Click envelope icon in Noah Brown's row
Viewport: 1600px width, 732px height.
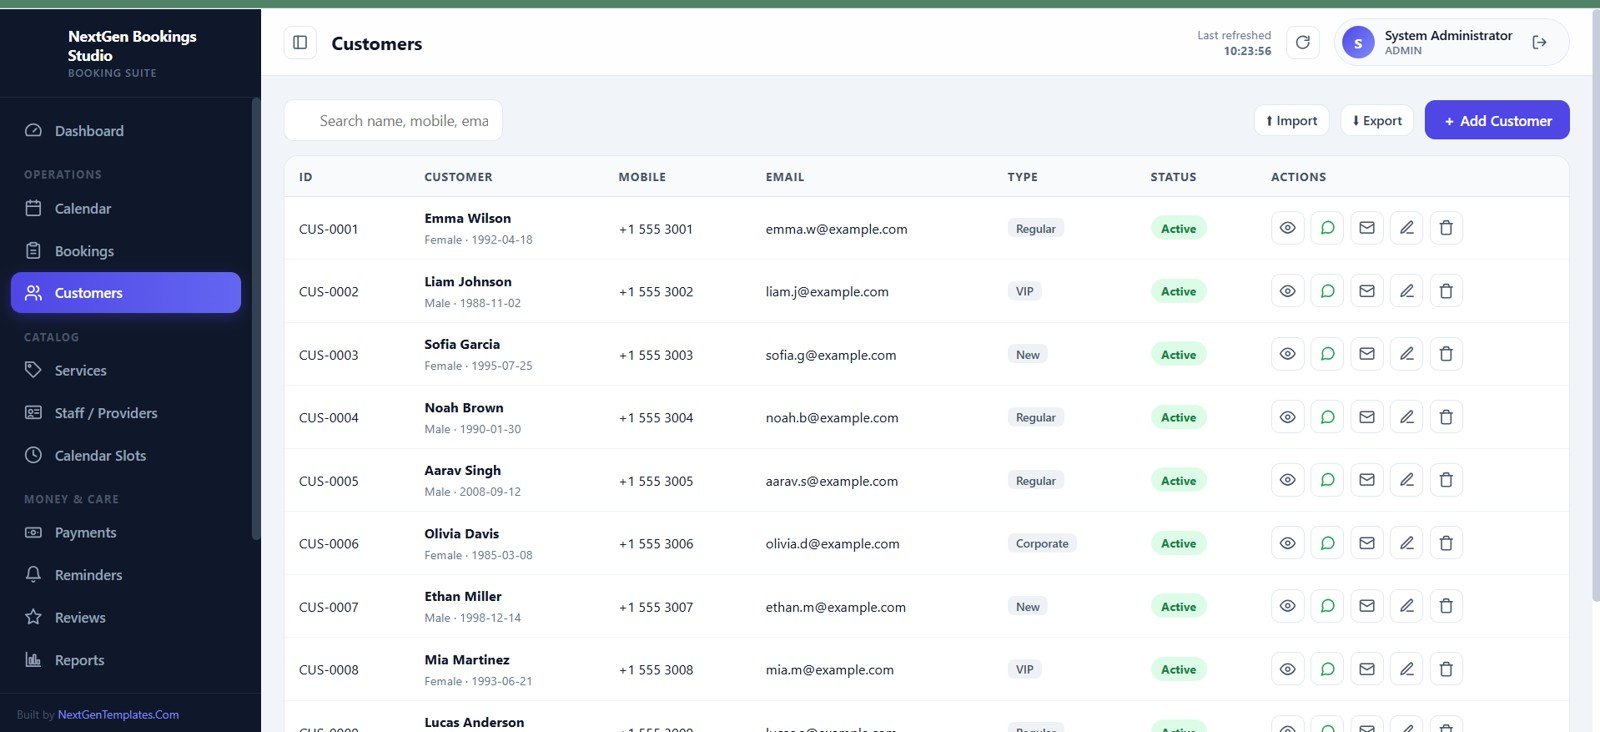click(x=1367, y=417)
